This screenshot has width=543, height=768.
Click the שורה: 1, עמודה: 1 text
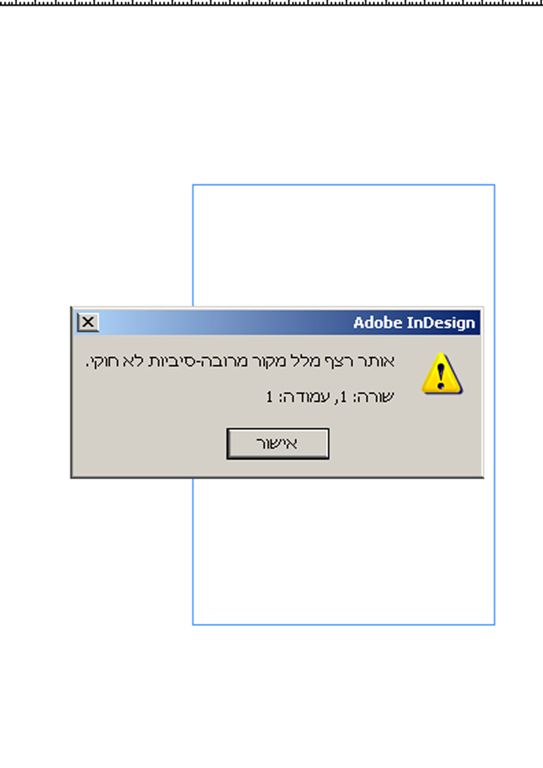pyautogui.click(x=330, y=397)
